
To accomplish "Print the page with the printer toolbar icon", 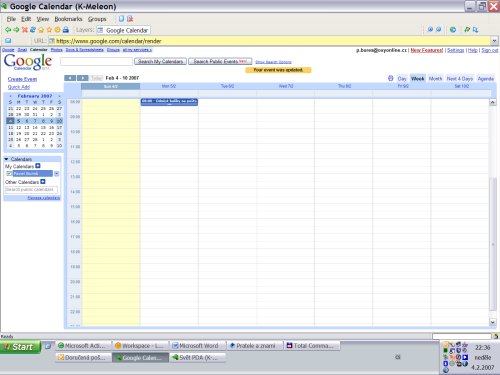I will 66,30.
